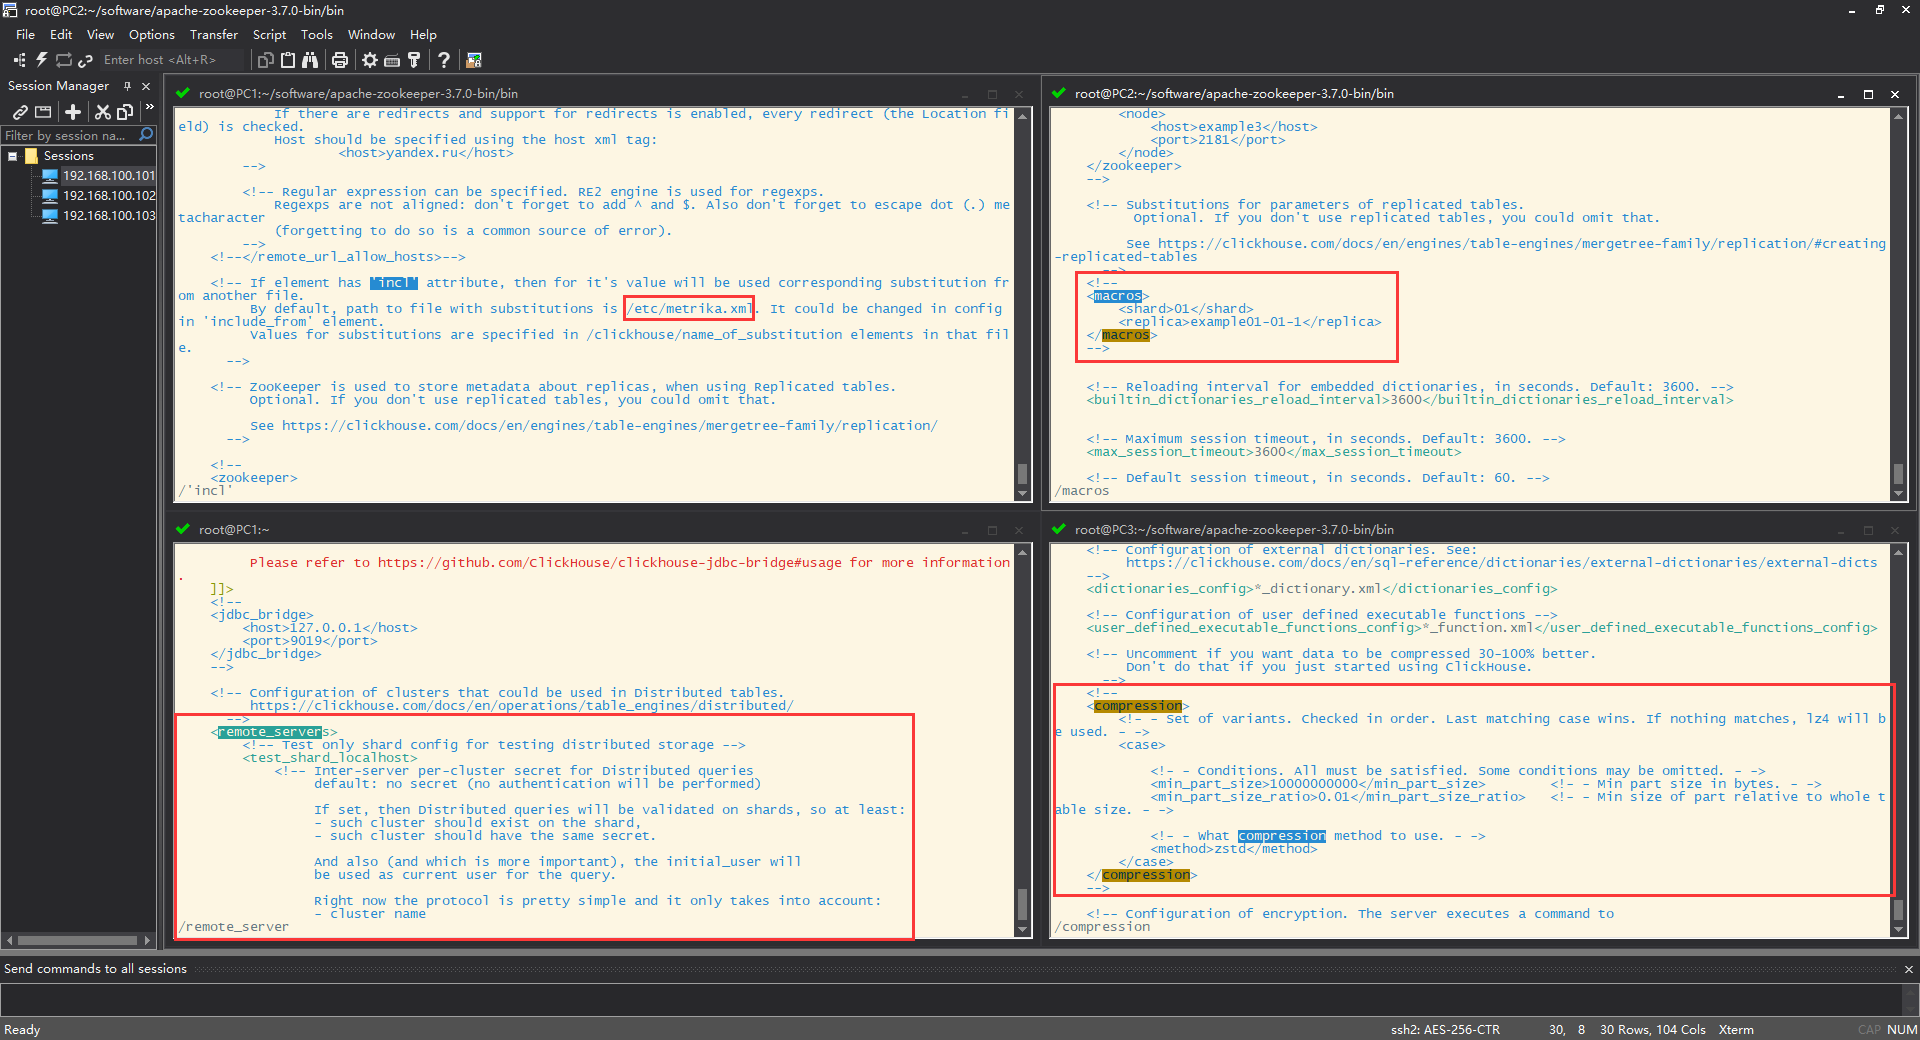Image resolution: width=1920 pixels, height=1040 pixels.
Task: Click the Copy icon in Session Manager
Action: click(x=125, y=112)
